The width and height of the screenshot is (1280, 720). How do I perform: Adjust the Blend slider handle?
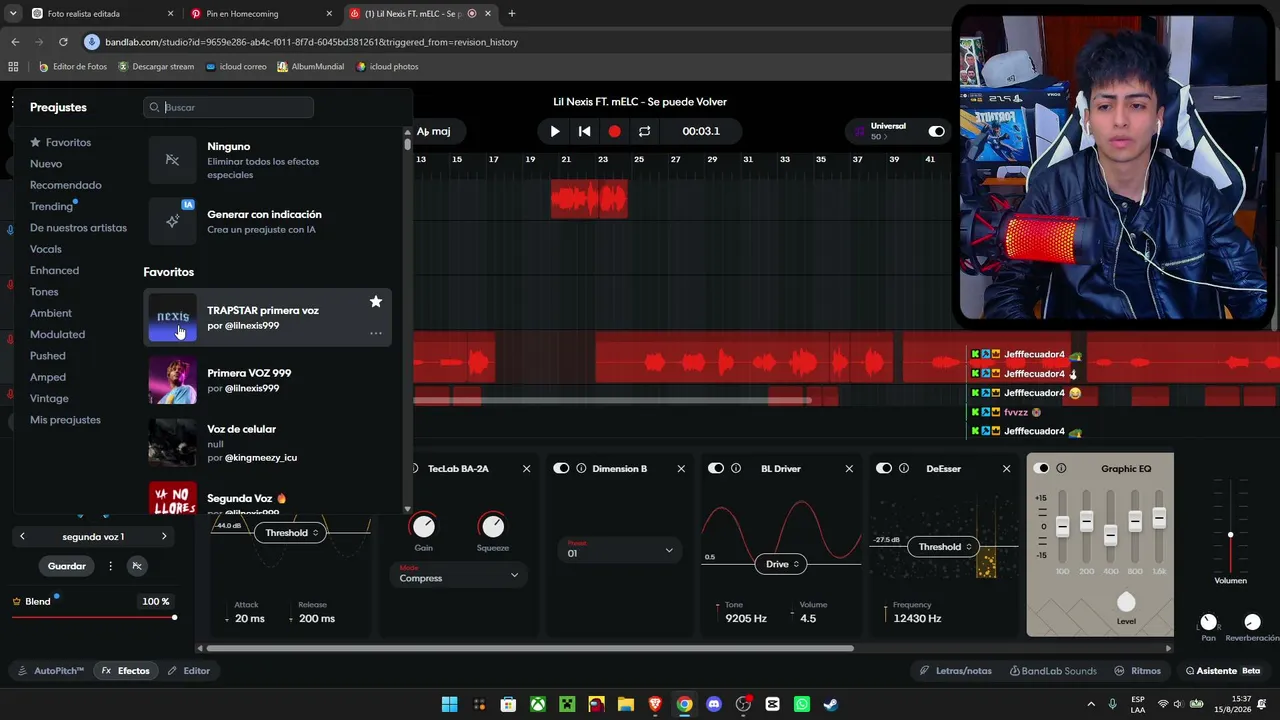coord(175,617)
